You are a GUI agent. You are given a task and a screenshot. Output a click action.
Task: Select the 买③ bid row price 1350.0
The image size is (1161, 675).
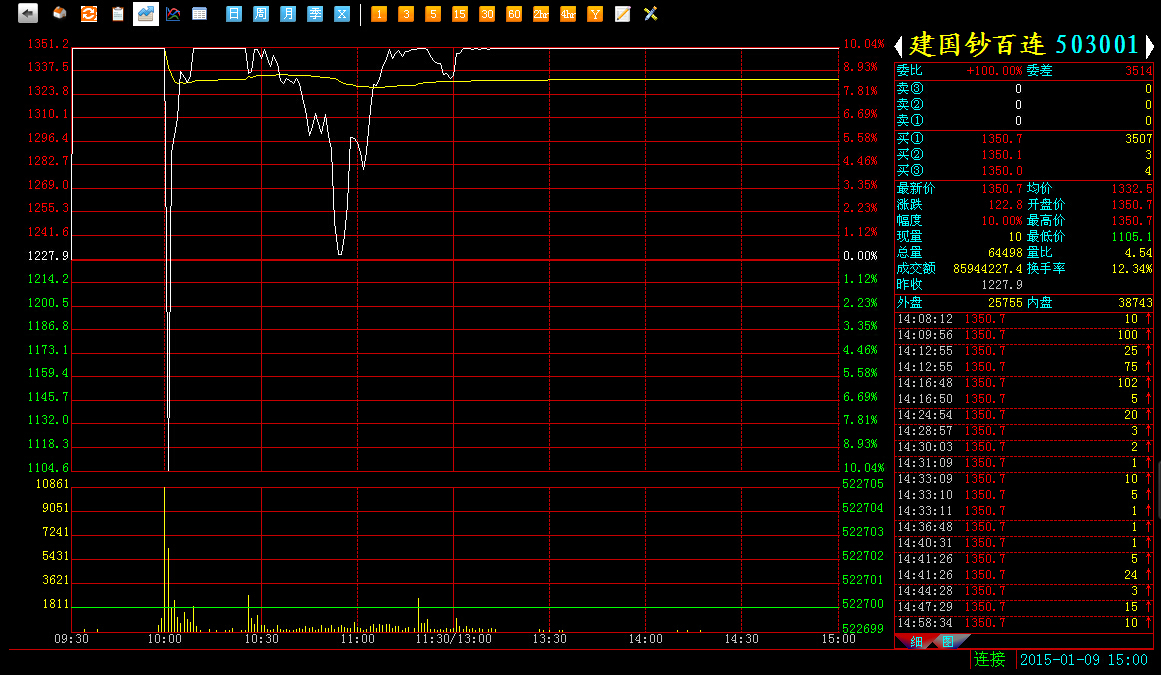point(1024,170)
